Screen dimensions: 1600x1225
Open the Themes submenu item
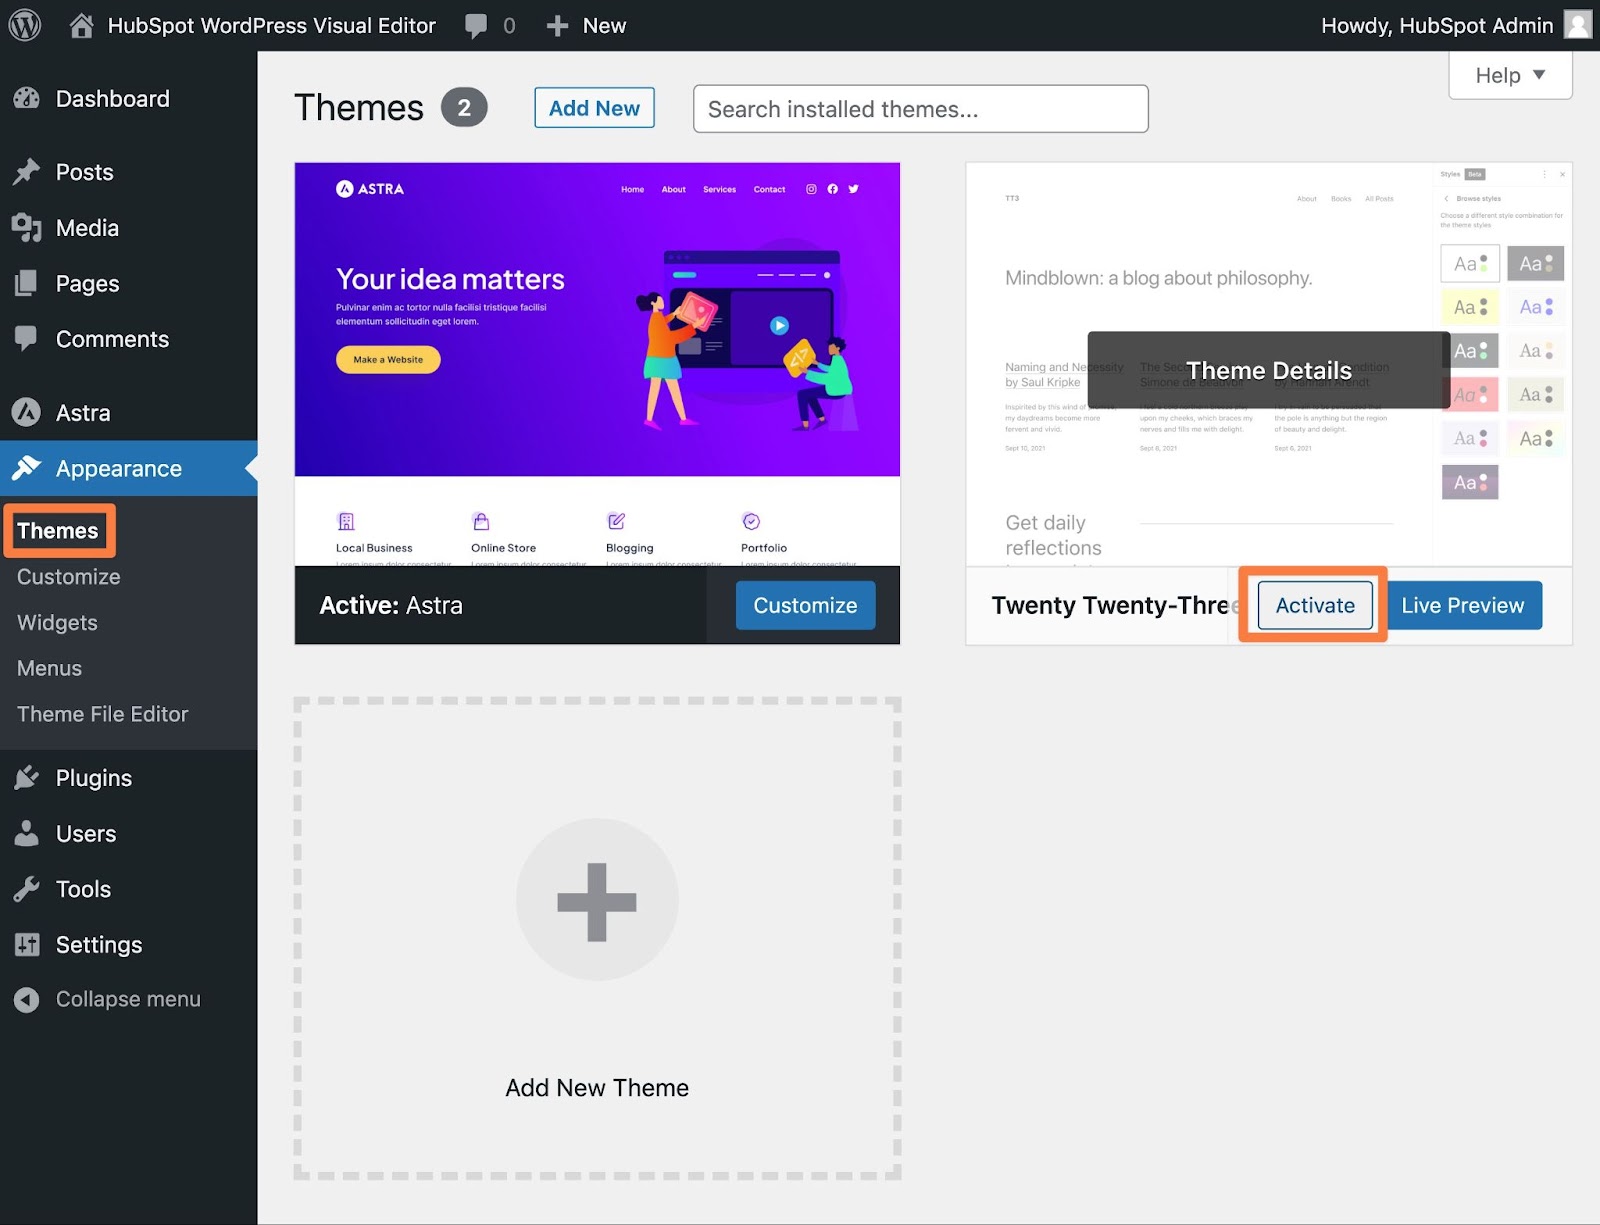[x=58, y=531]
